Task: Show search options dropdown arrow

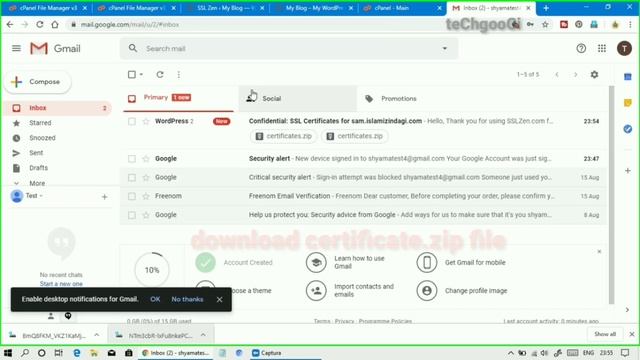Action: tap(444, 49)
